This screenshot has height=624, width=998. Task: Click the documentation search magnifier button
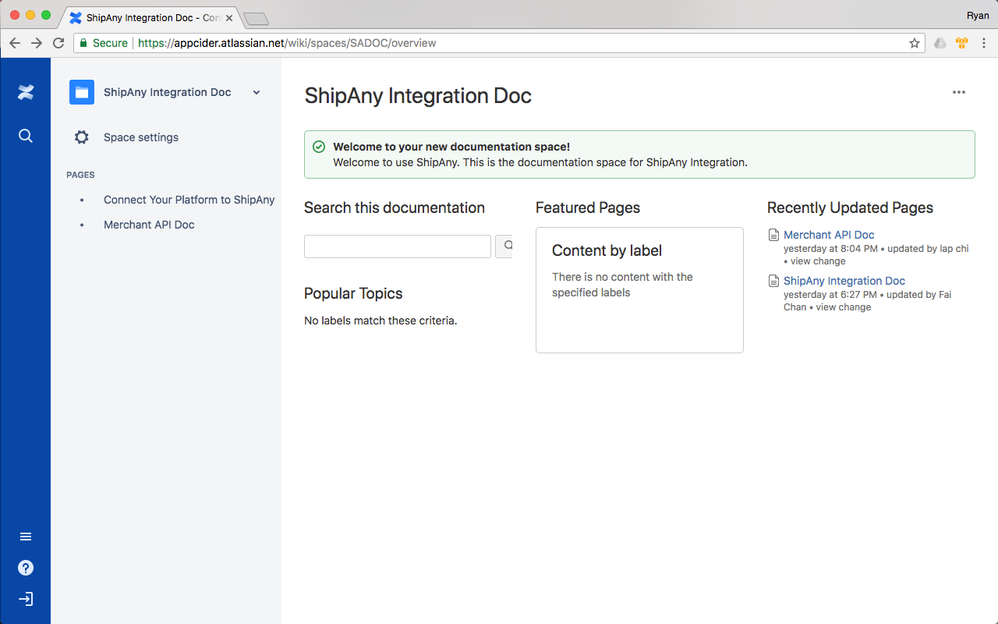click(x=504, y=246)
